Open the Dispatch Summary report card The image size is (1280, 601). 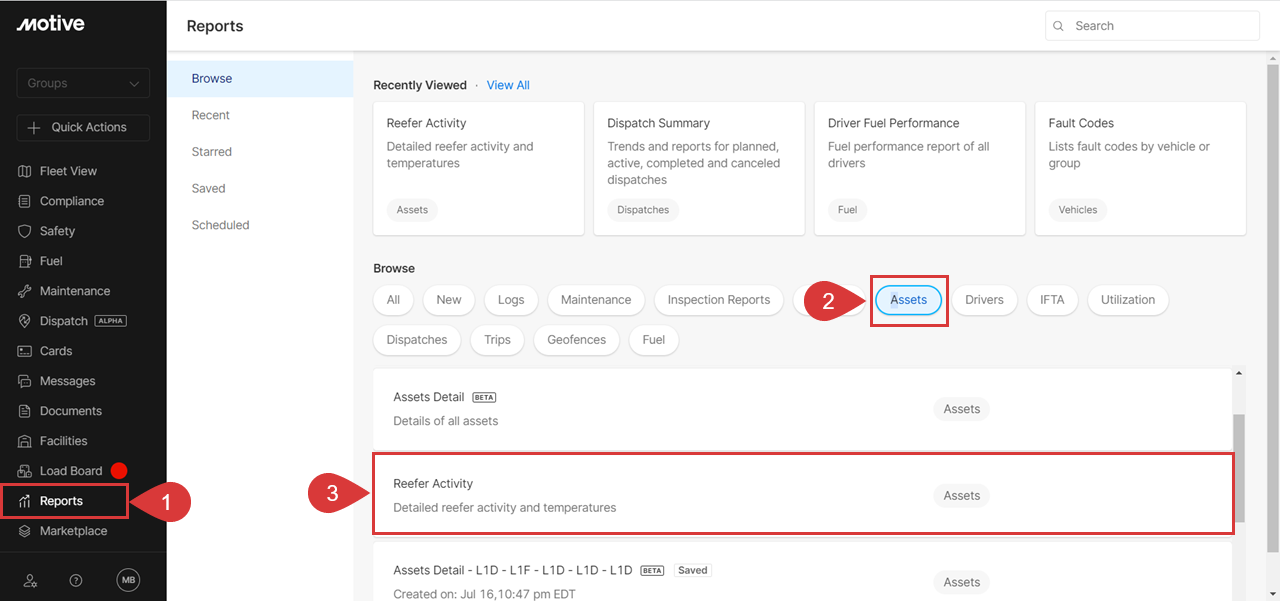click(699, 168)
